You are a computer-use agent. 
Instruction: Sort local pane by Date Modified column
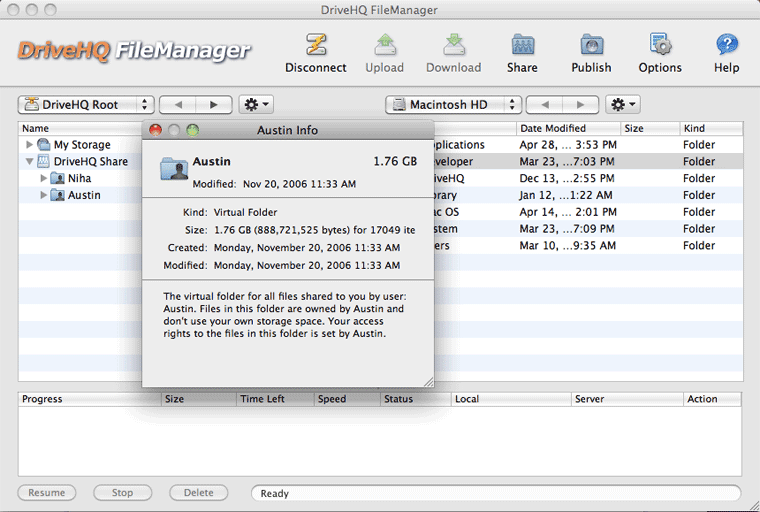coord(568,128)
